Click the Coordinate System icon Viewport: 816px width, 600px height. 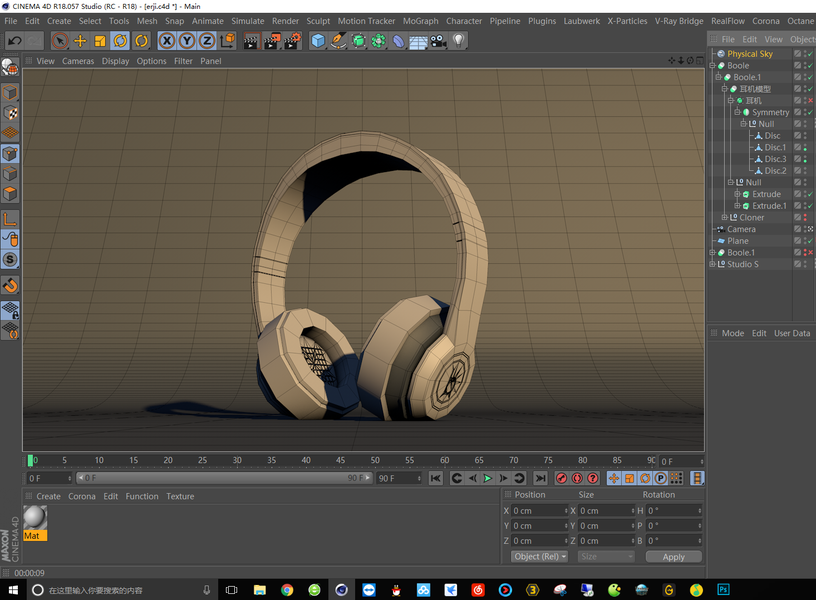coord(227,41)
